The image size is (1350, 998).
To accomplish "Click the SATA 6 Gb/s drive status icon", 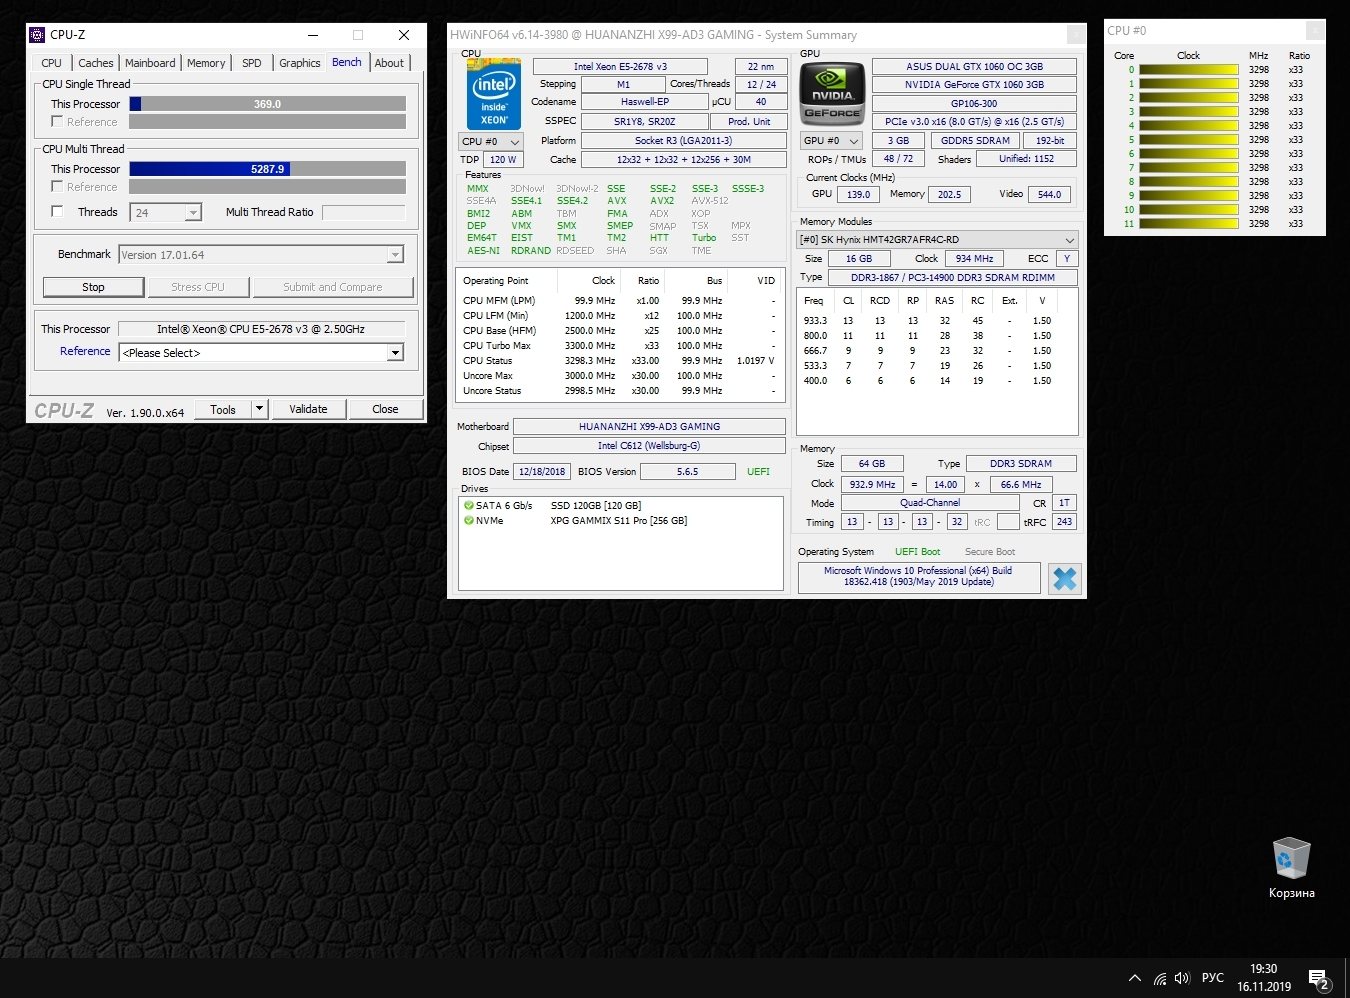I will [x=469, y=506].
